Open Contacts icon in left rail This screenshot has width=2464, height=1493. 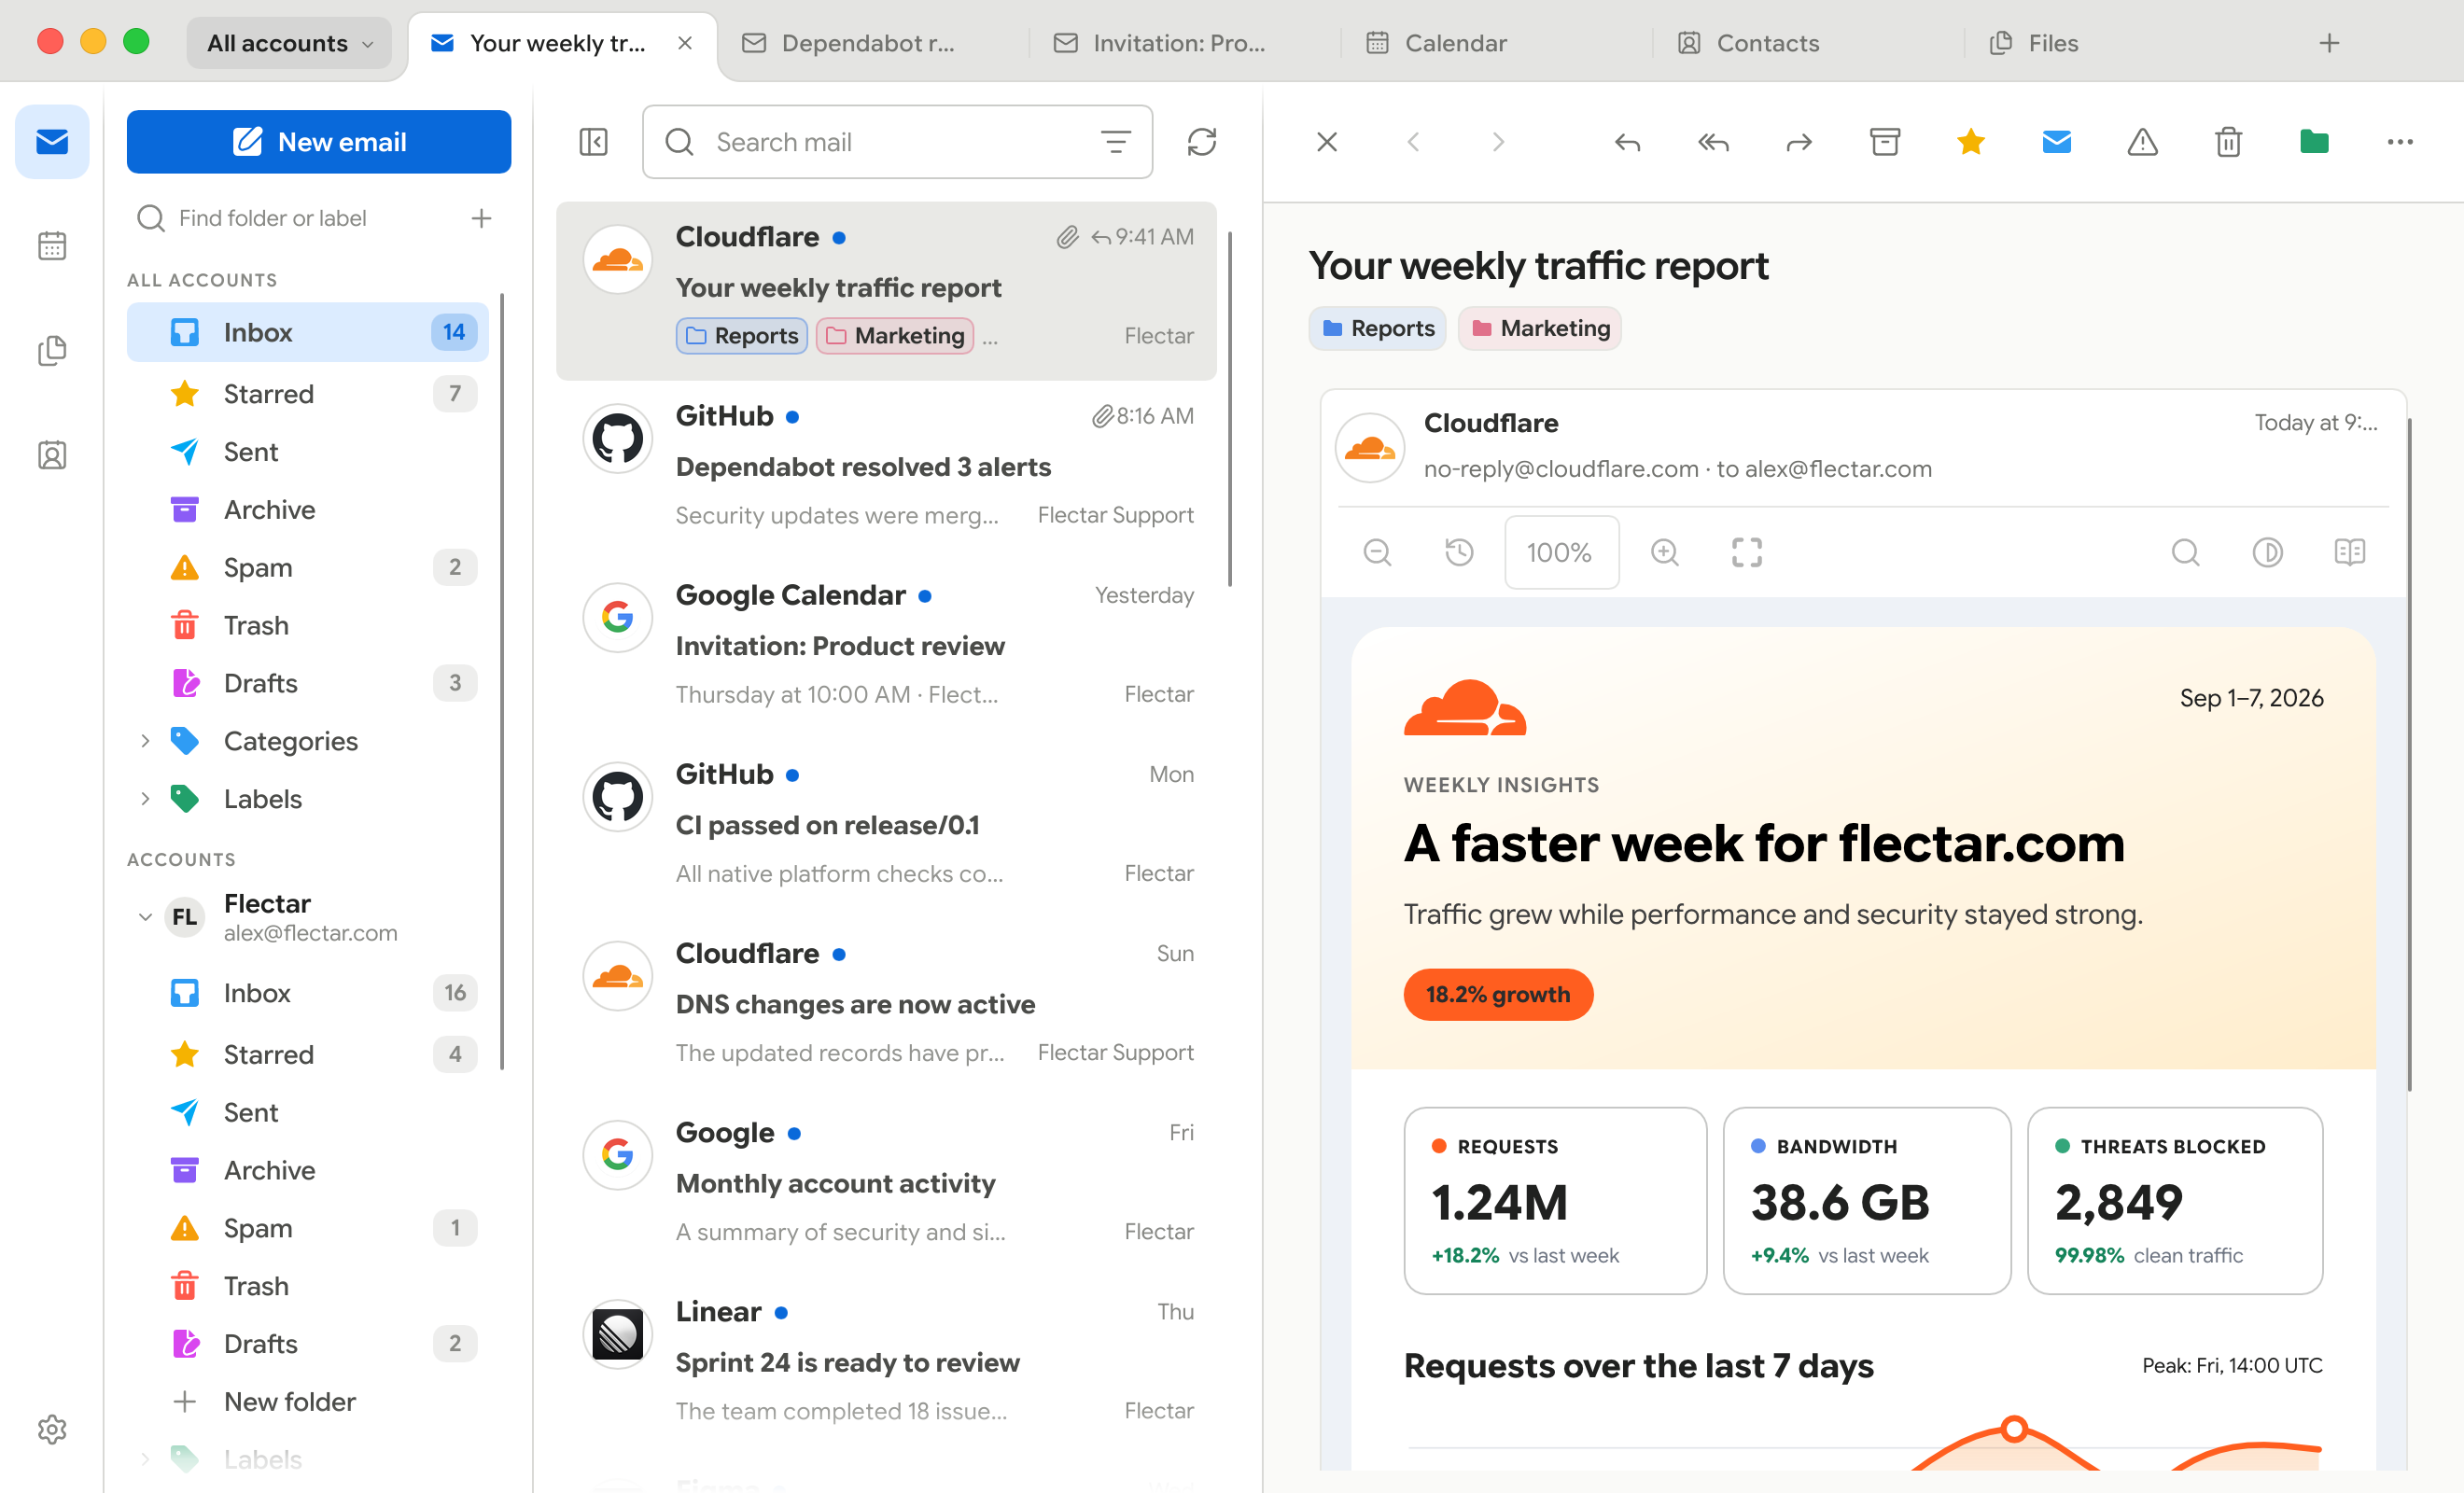pyautogui.click(x=52, y=455)
